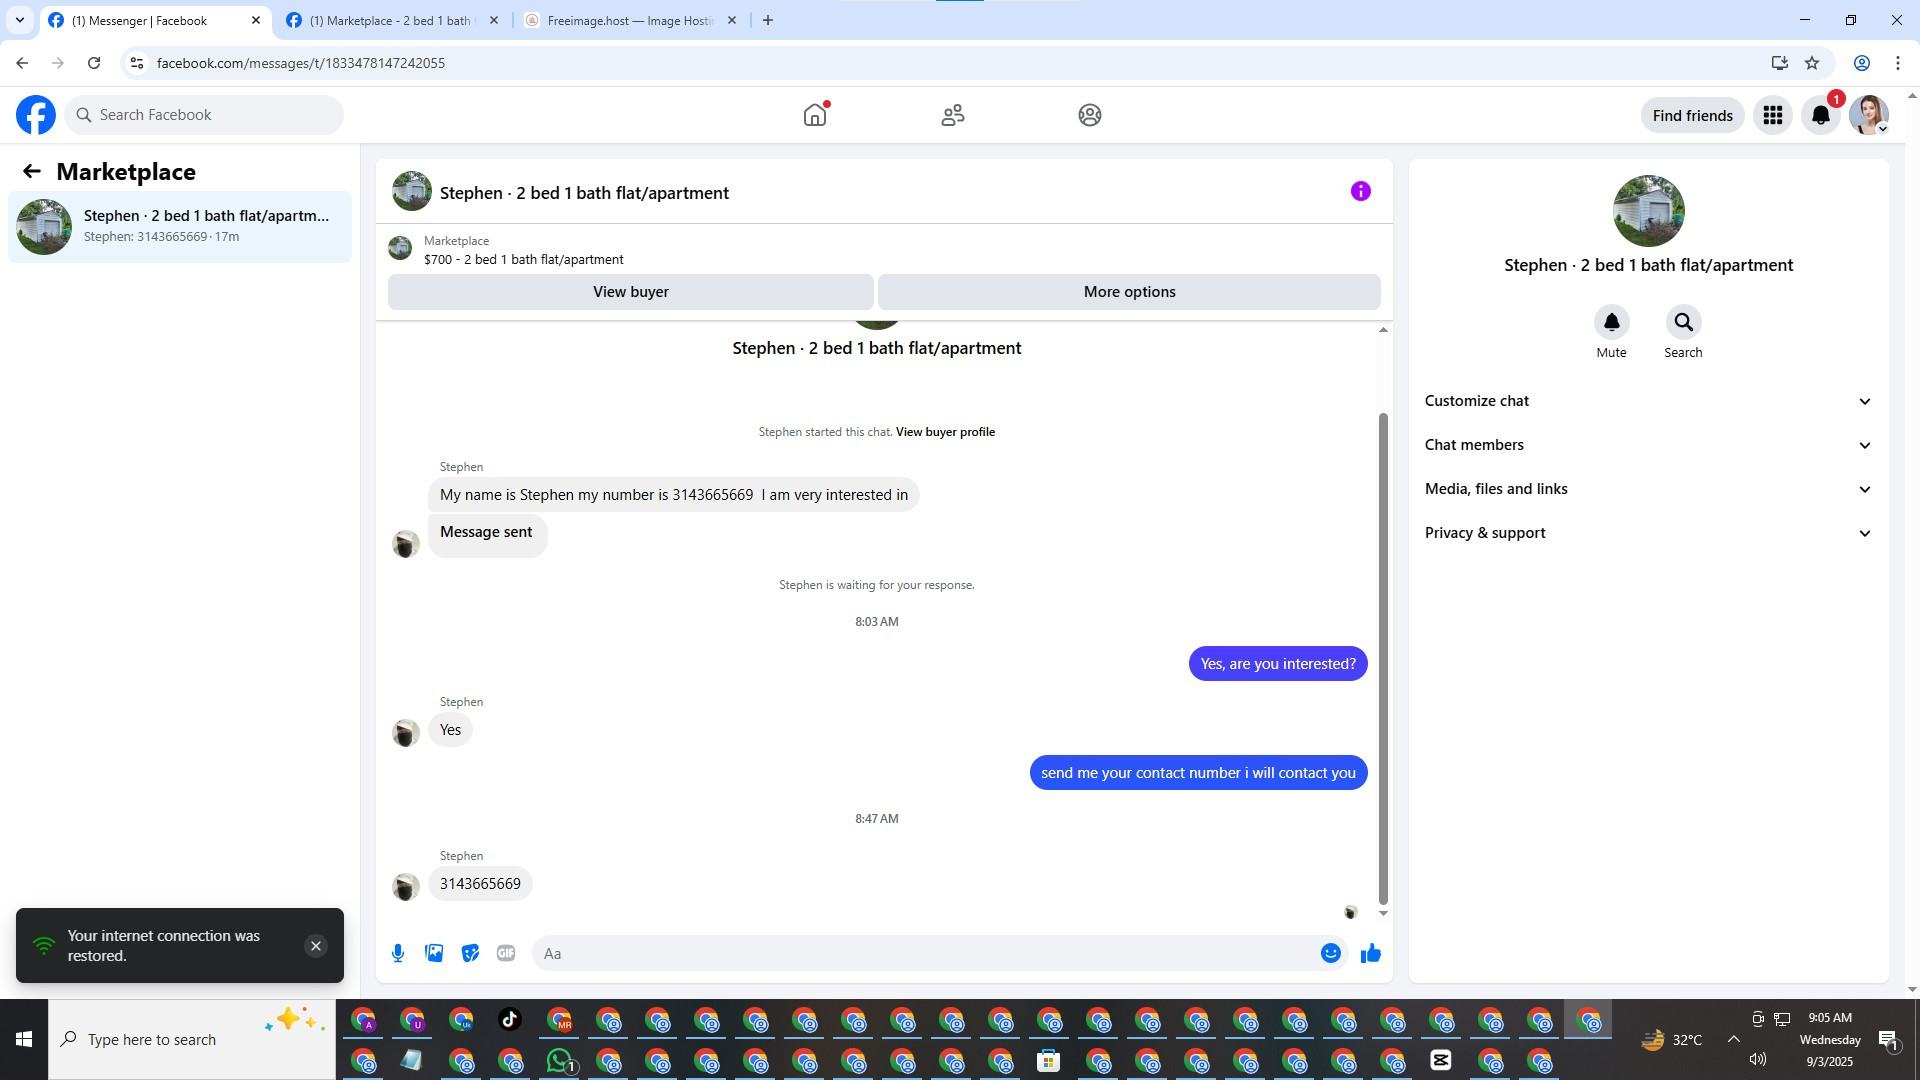Screen dimensions: 1920x1080
Task: Open the Windows notification center icon
Action: pos(1888,1040)
